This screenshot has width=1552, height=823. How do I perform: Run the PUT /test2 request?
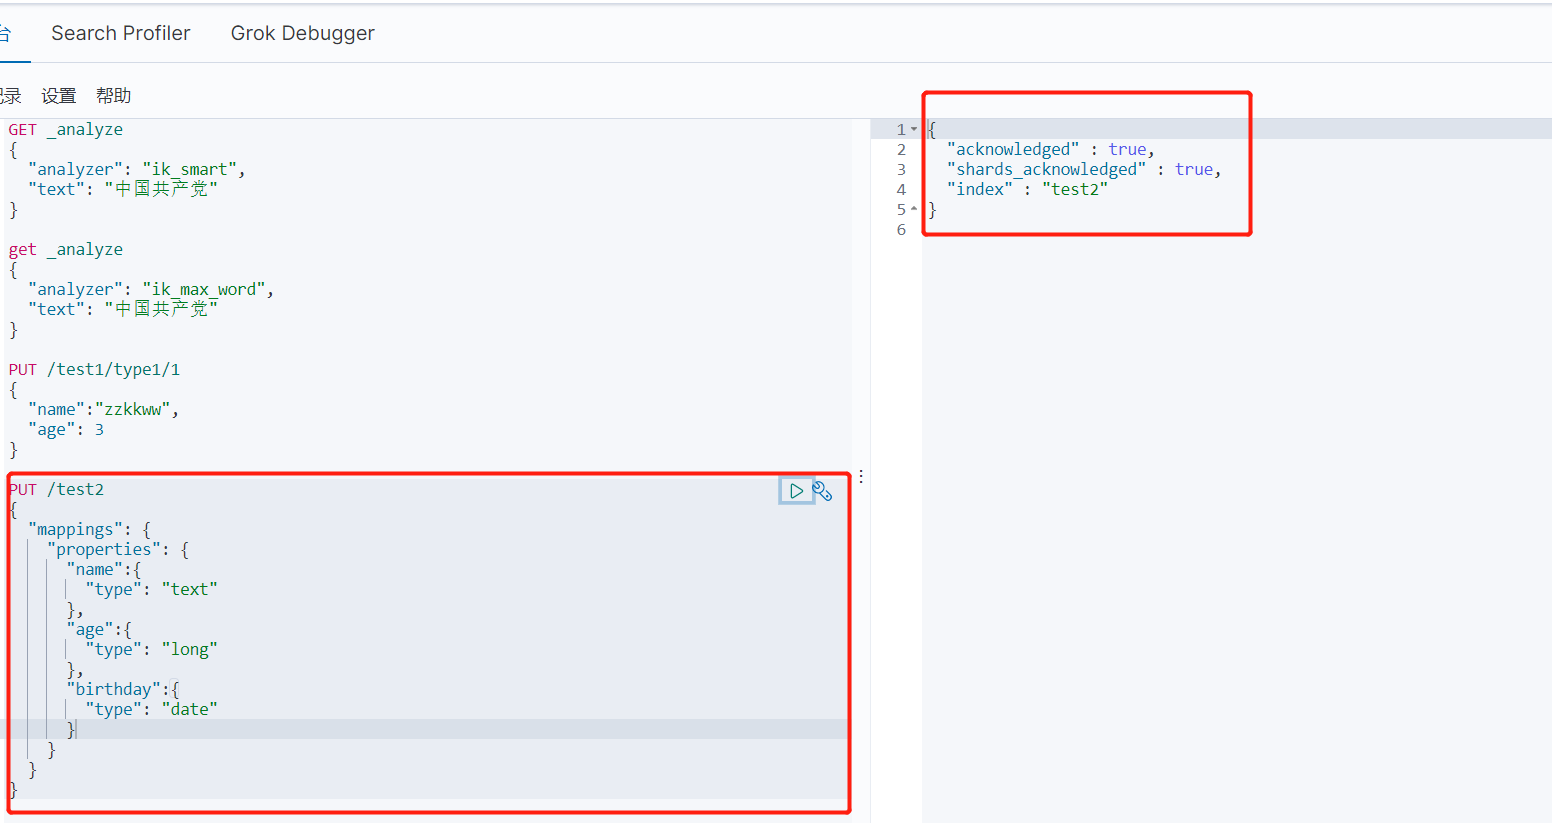click(796, 490)
